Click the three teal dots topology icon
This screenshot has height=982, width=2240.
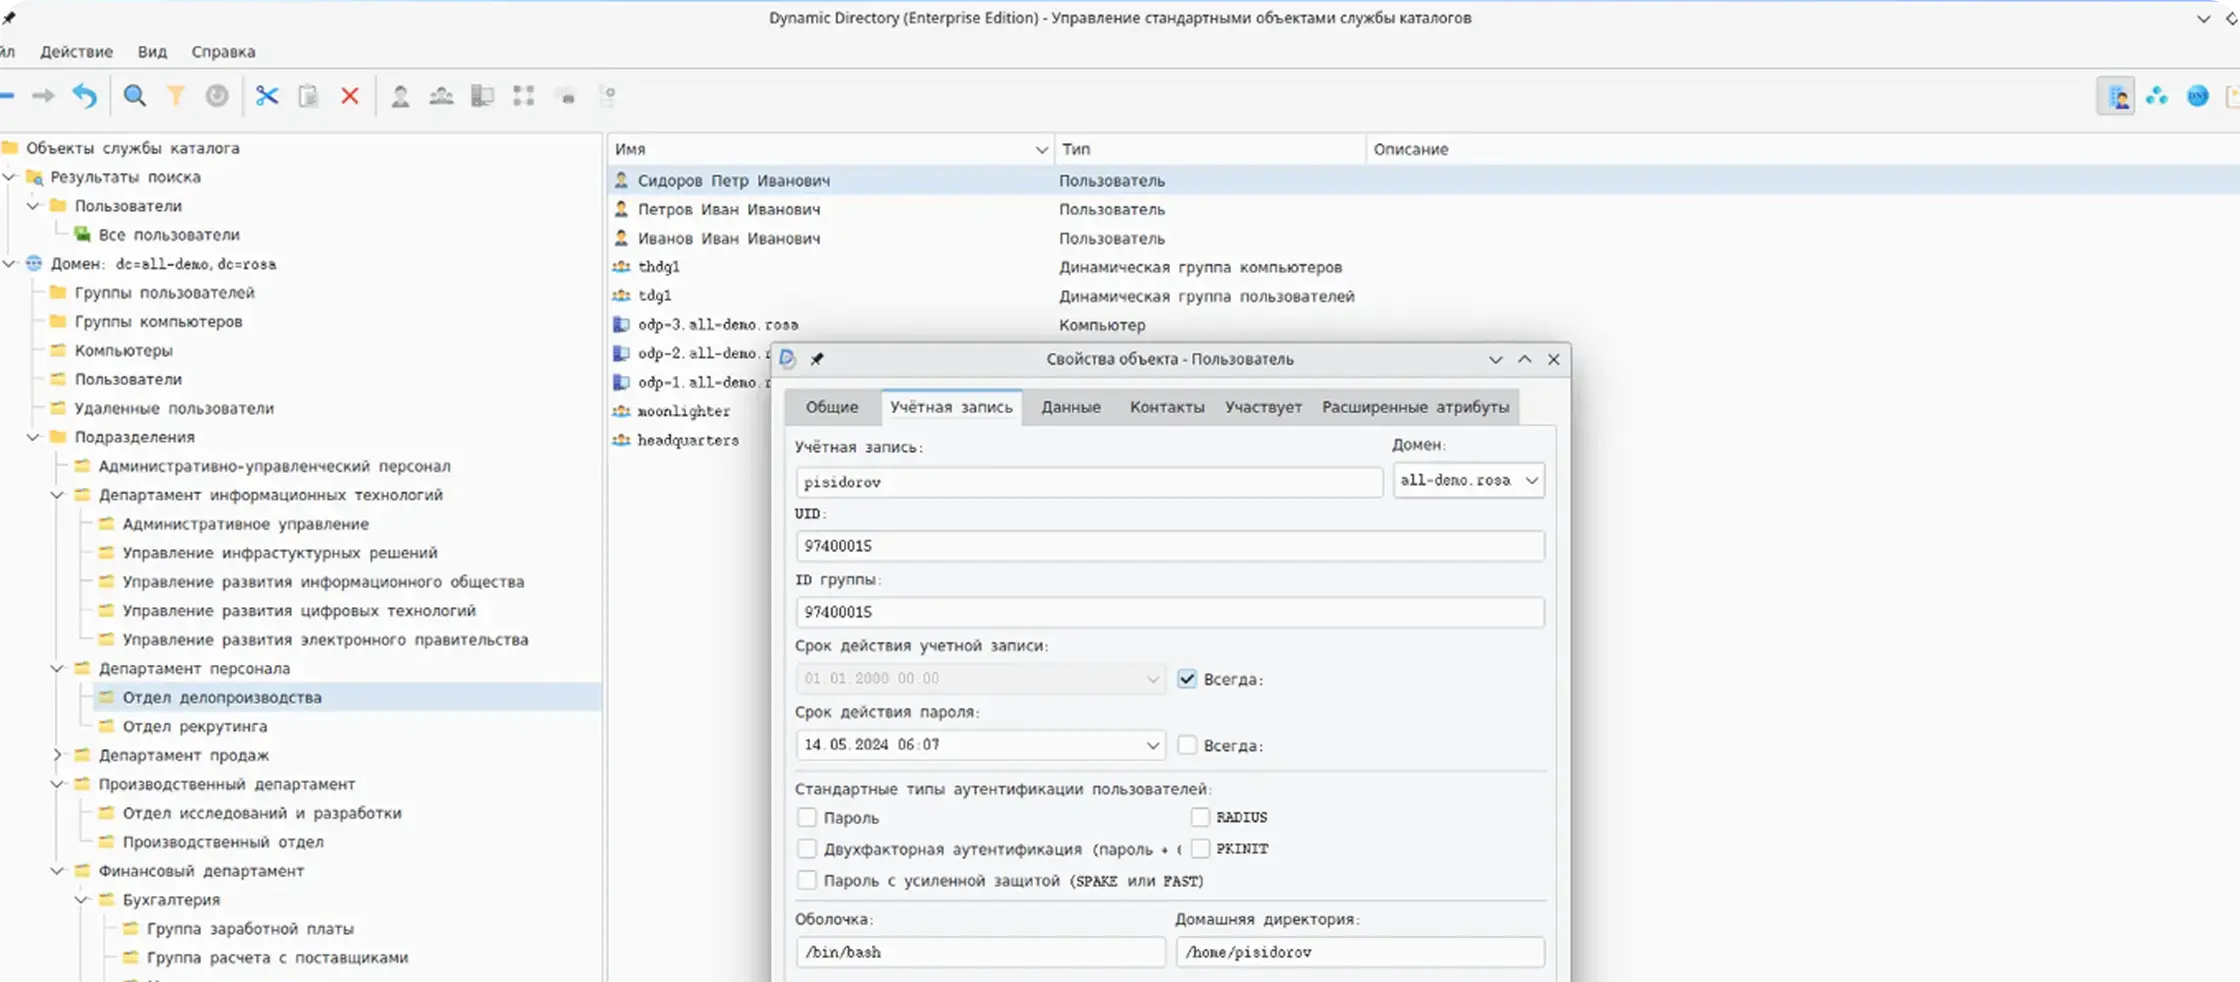pos(2157,96)
